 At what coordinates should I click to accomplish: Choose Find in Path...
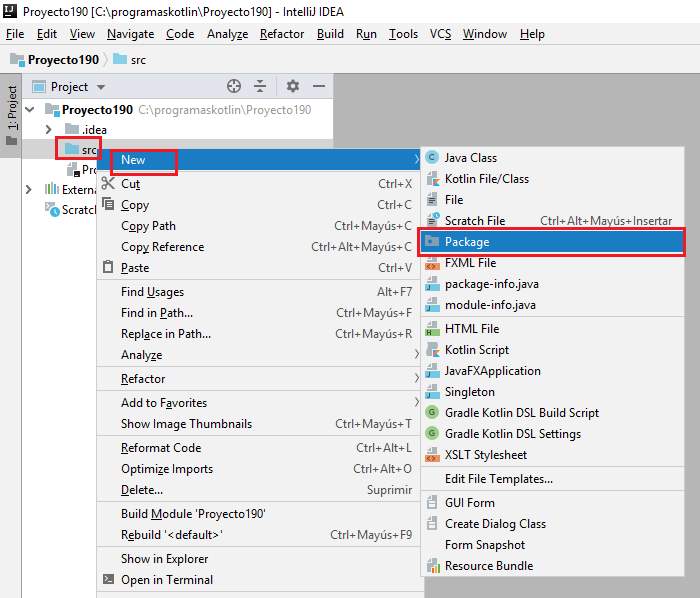point(258,312)
